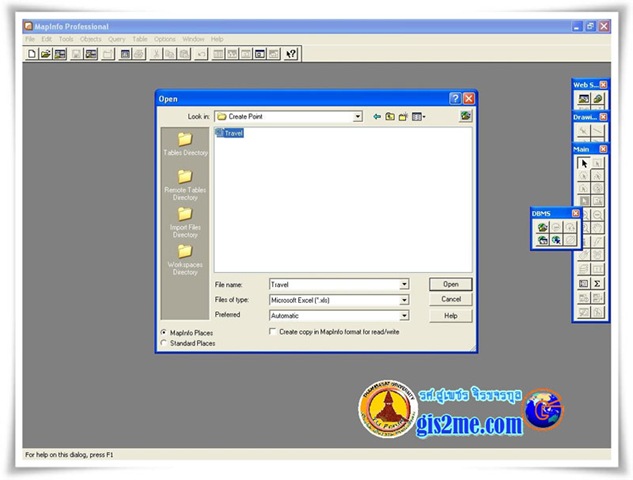Open the Tools menu
Viewport: 633px width, 480px height.
(x=66, y=39)
